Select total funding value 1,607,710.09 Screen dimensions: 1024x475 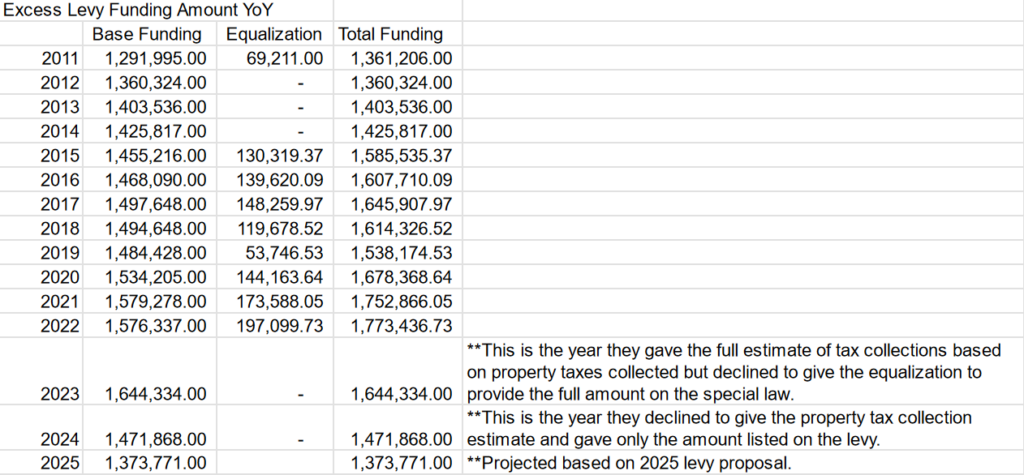tap(402, 180)
